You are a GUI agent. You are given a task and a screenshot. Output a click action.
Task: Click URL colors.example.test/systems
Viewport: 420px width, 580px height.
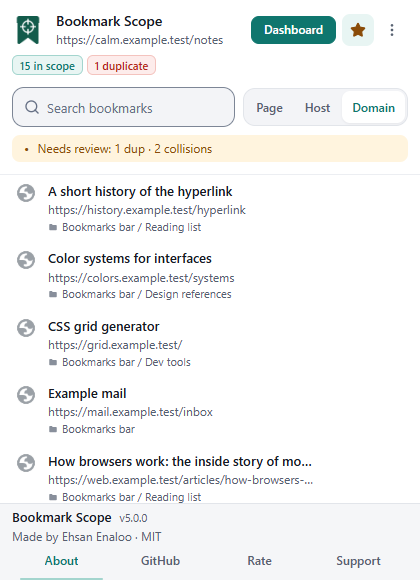coord(141,278)
